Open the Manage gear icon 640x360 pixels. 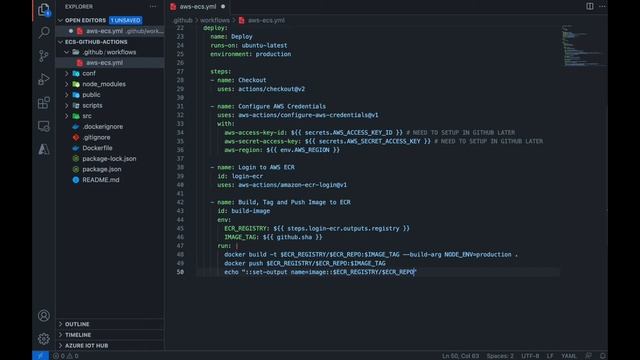[x=44, y=338]
